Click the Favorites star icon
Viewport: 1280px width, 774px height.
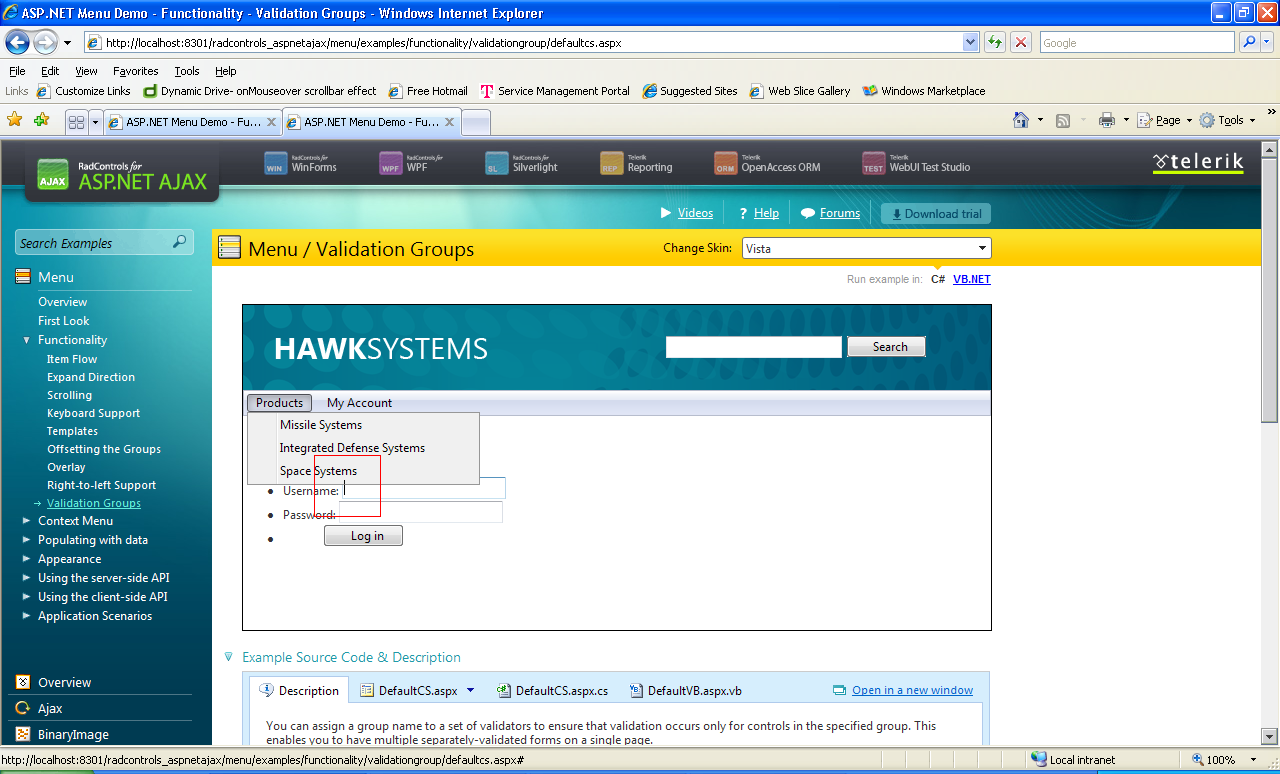15,120
